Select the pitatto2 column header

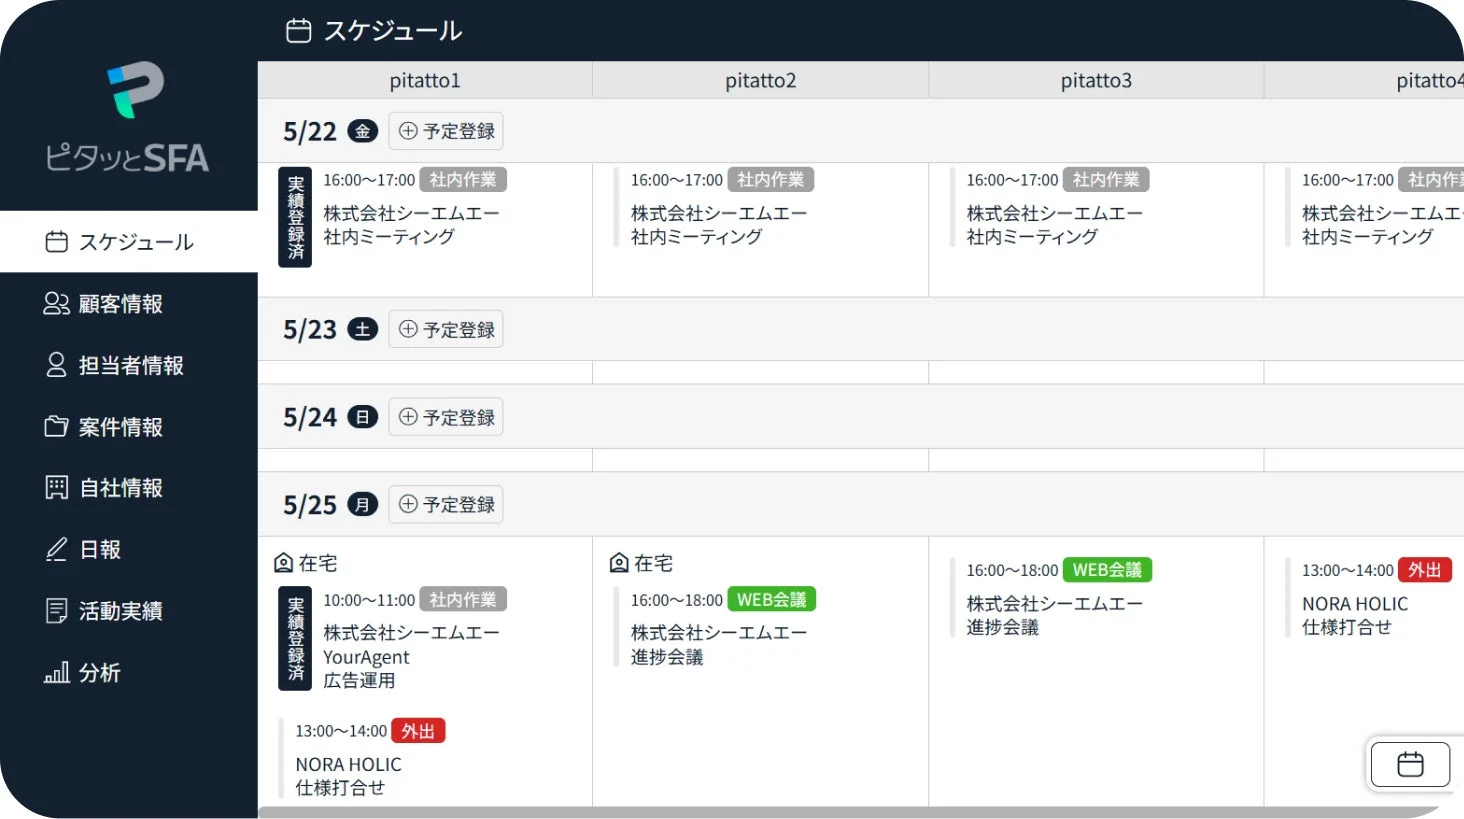[761, 81]
